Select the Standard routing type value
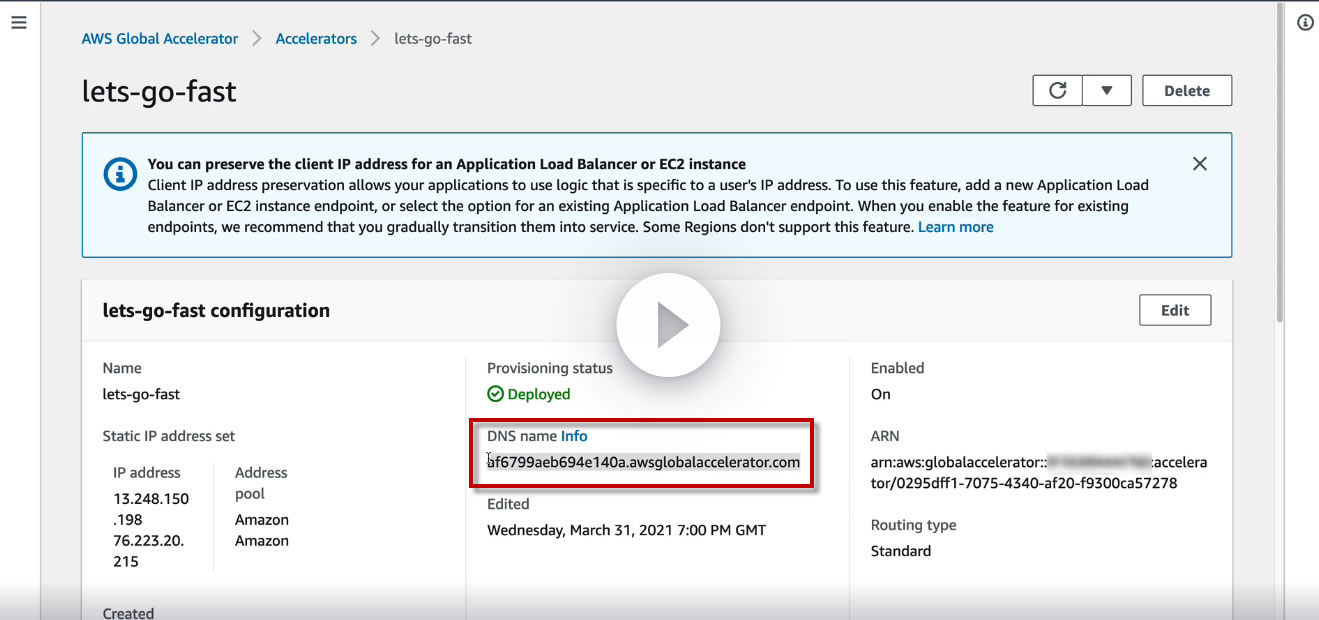 point(901,551)
